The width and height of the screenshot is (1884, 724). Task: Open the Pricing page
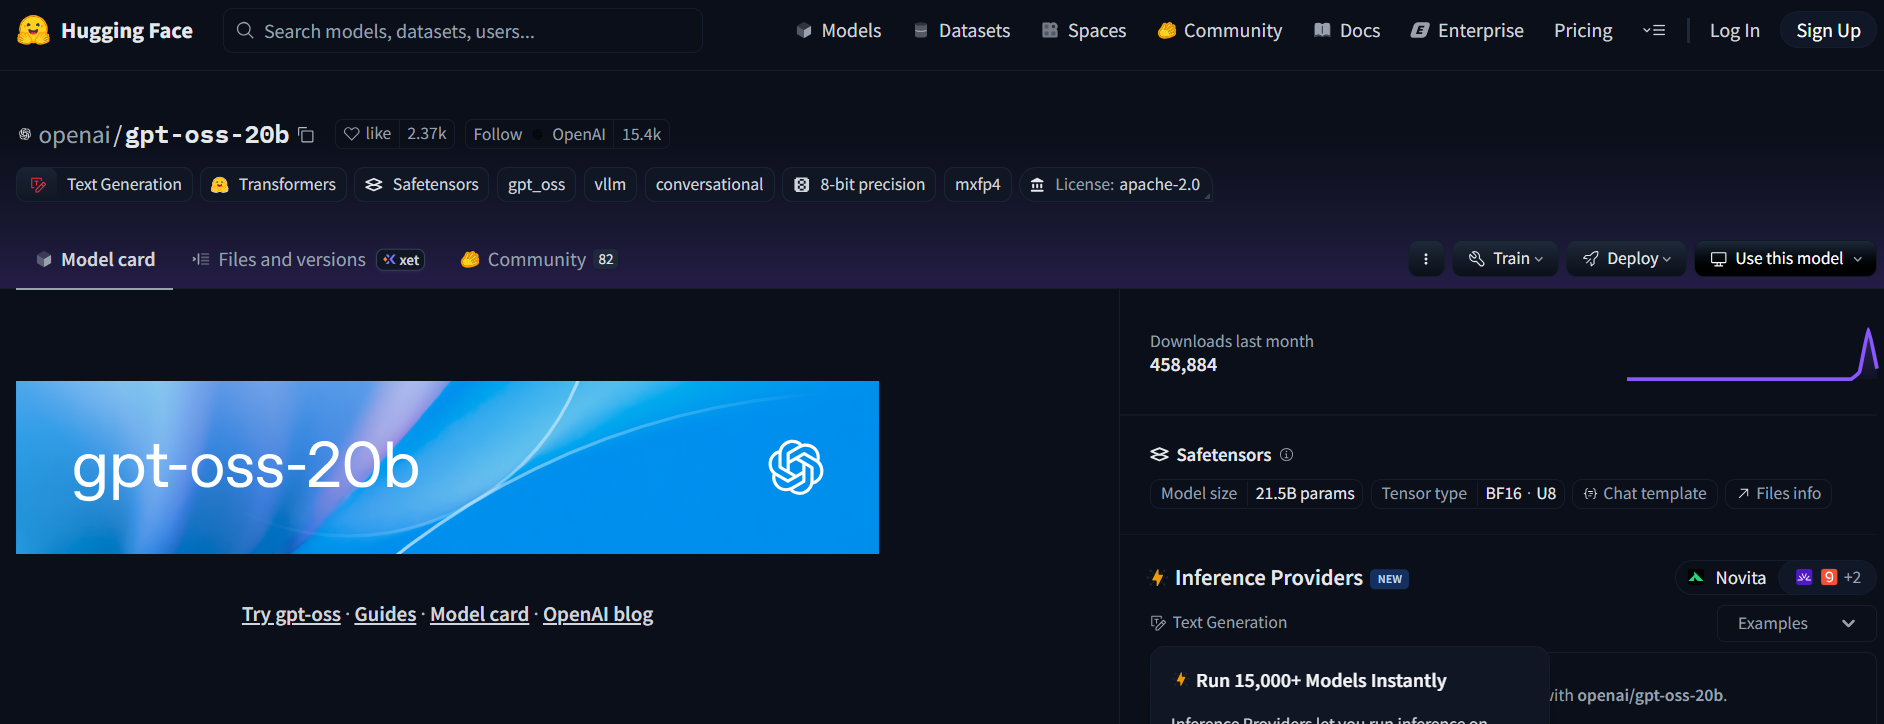[1583, 31]
